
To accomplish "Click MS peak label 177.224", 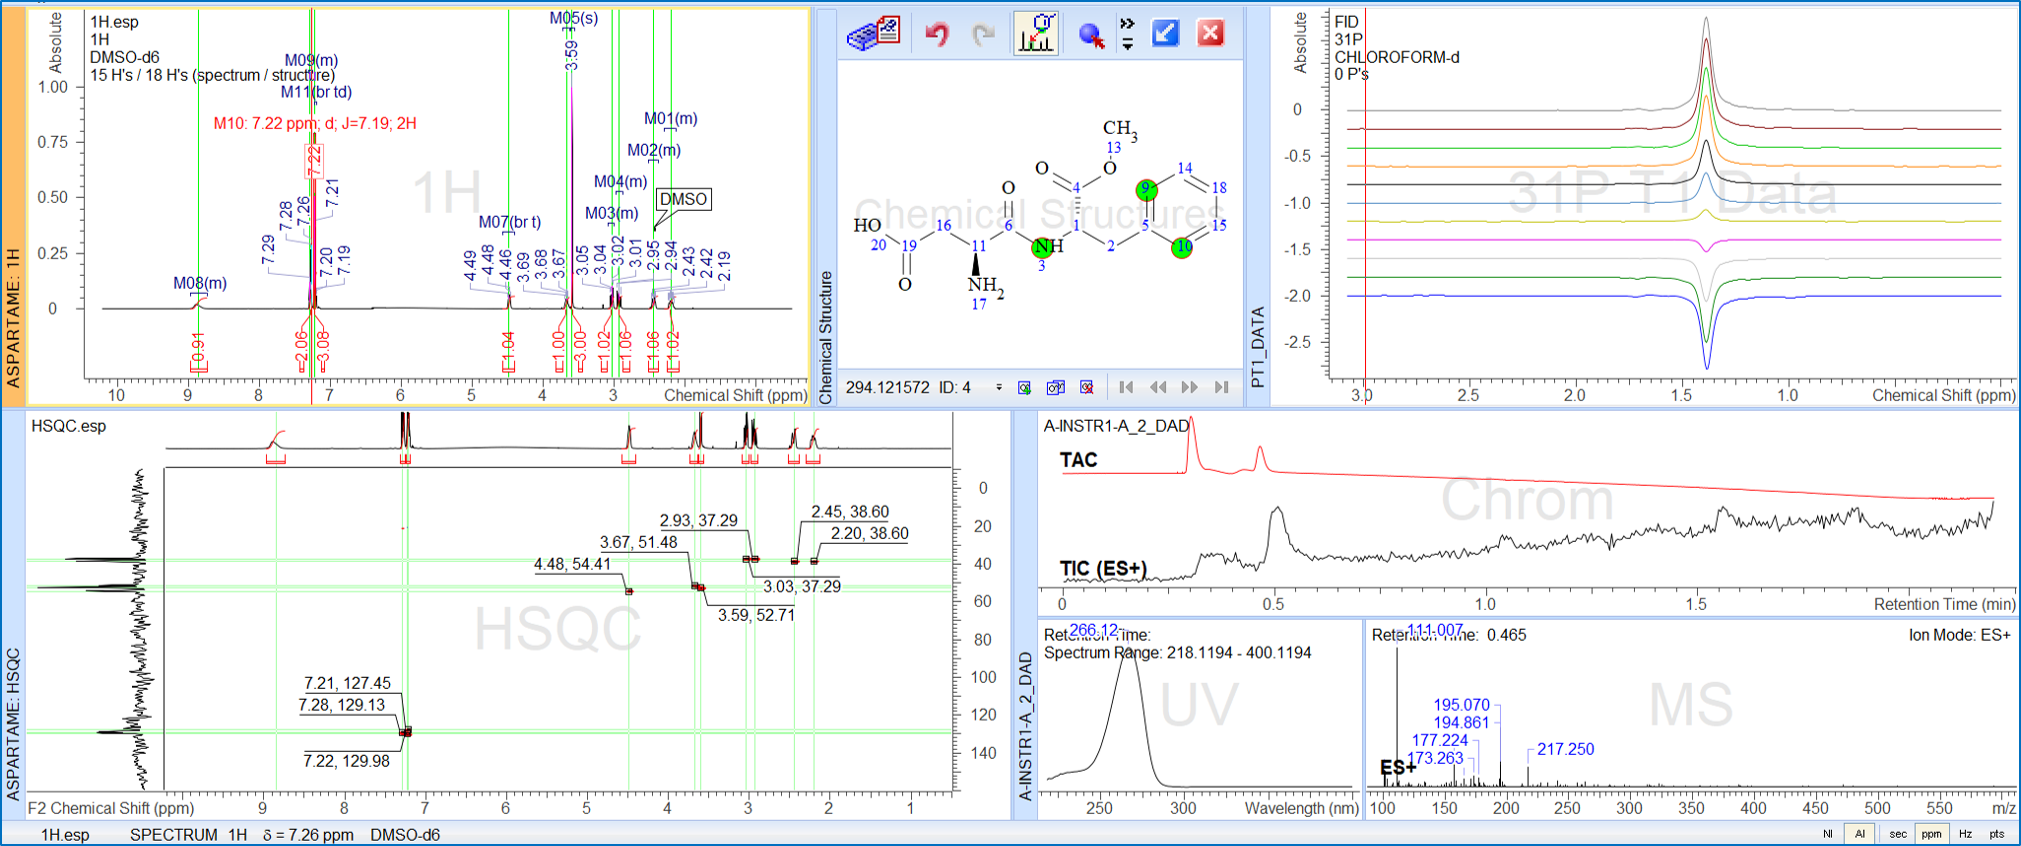I will coord(1440,740).
